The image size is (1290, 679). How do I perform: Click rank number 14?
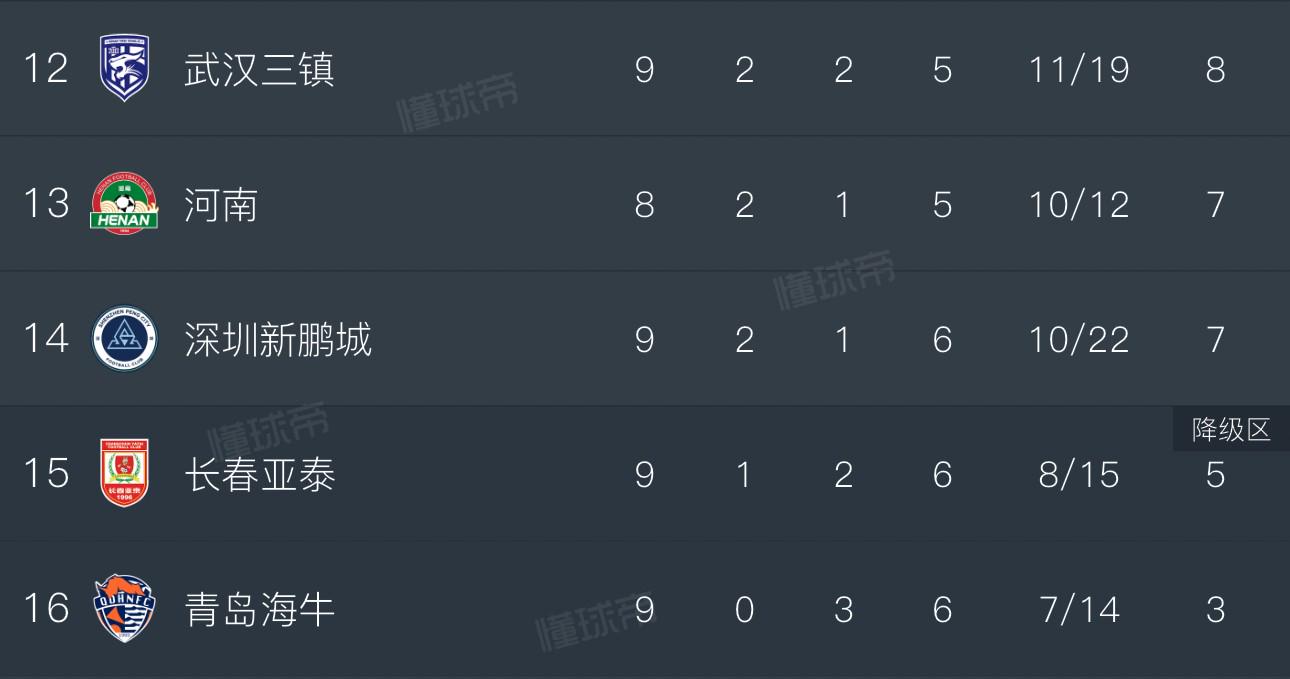pos(46,338)
